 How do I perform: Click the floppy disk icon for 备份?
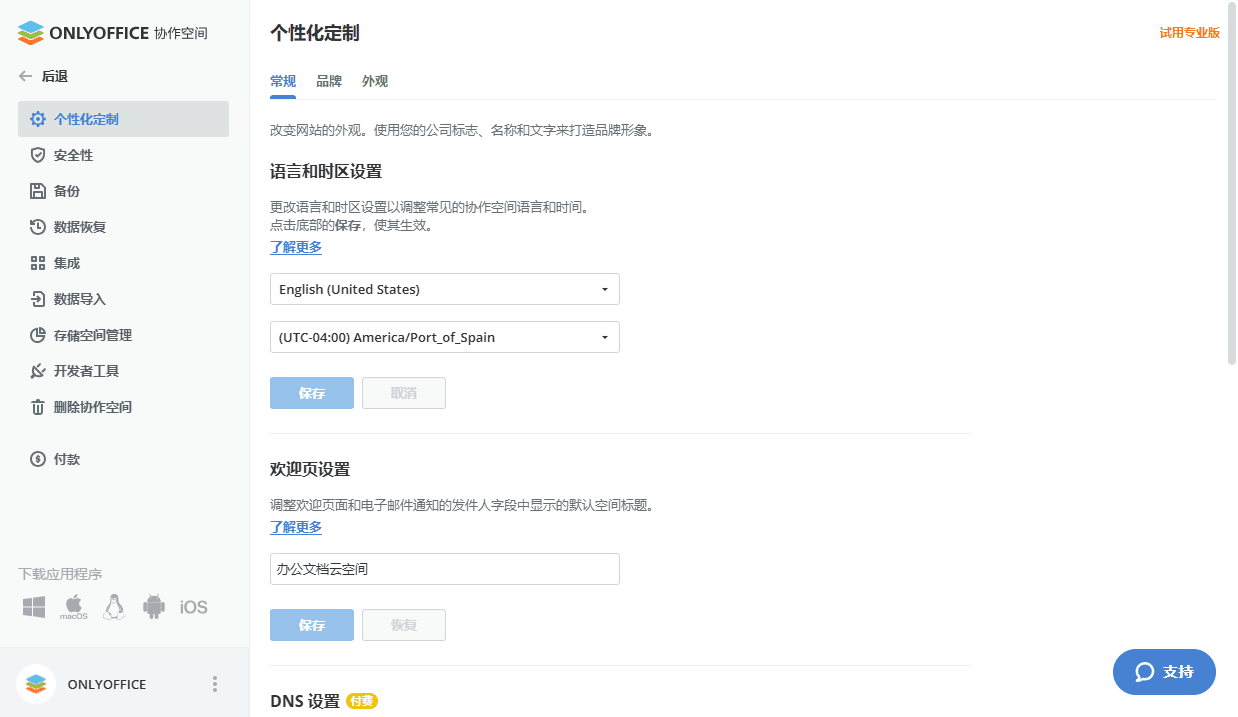pyautogui.click(x=38, y=191)
